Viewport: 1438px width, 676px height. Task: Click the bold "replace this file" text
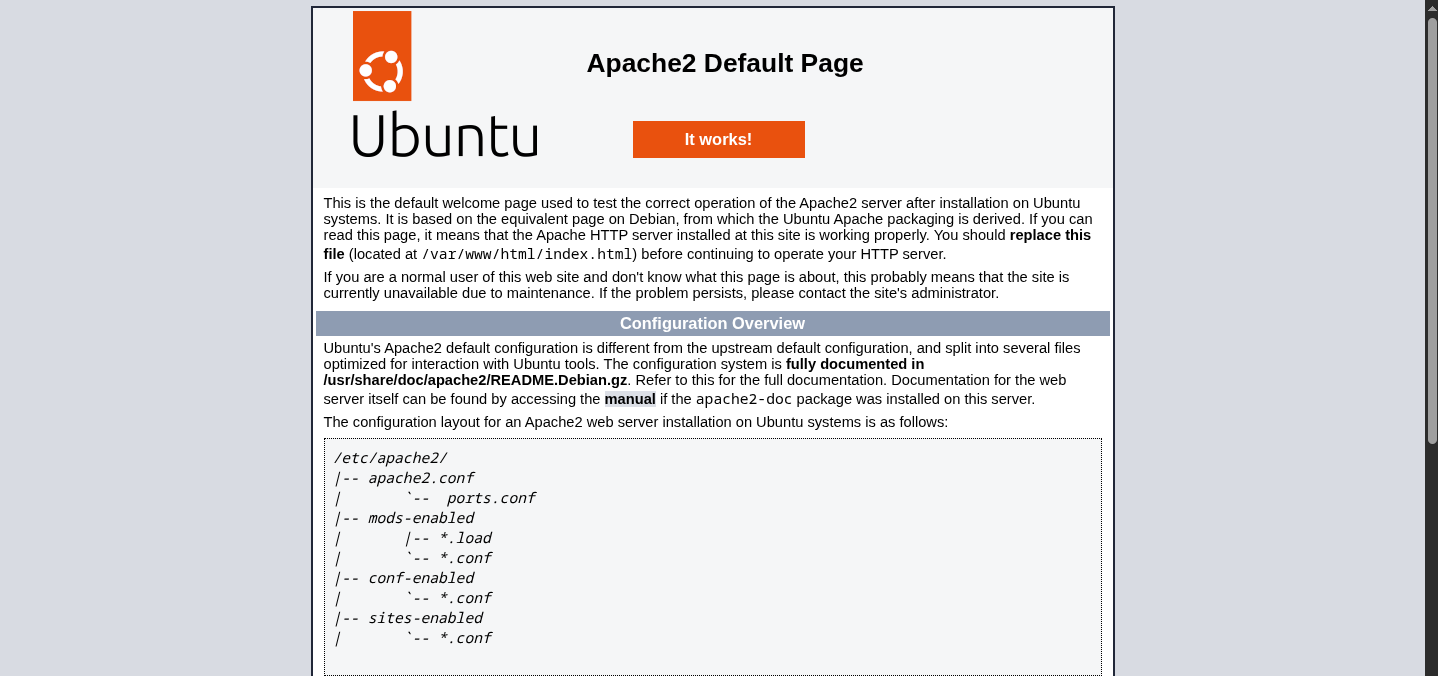1049,236
